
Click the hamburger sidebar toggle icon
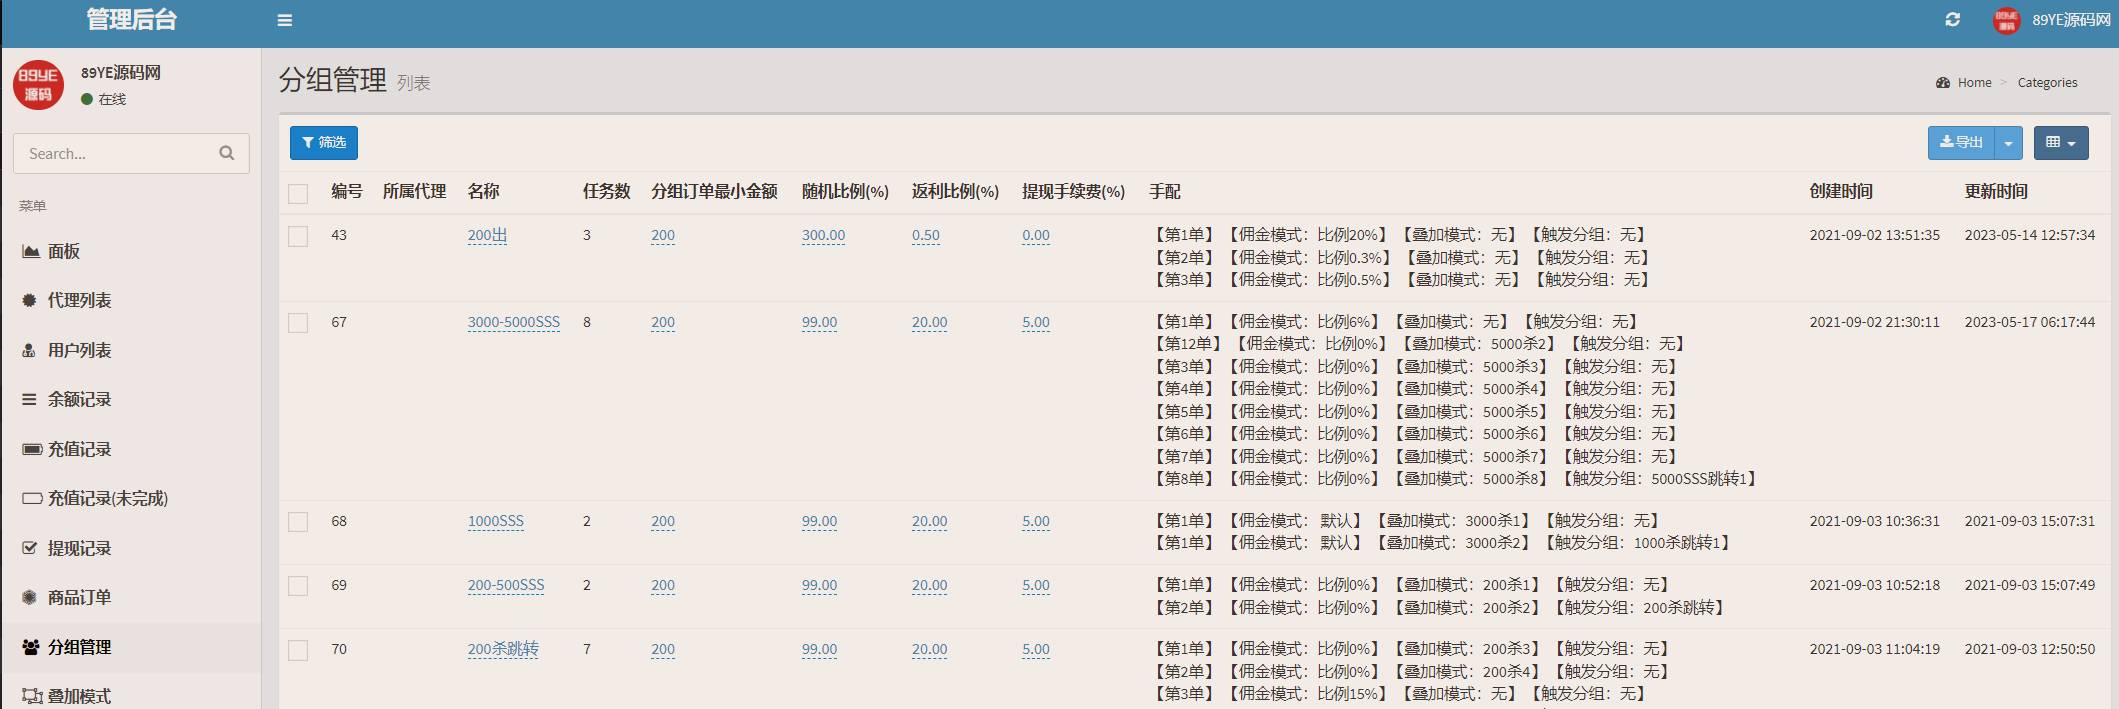point(285,20)
